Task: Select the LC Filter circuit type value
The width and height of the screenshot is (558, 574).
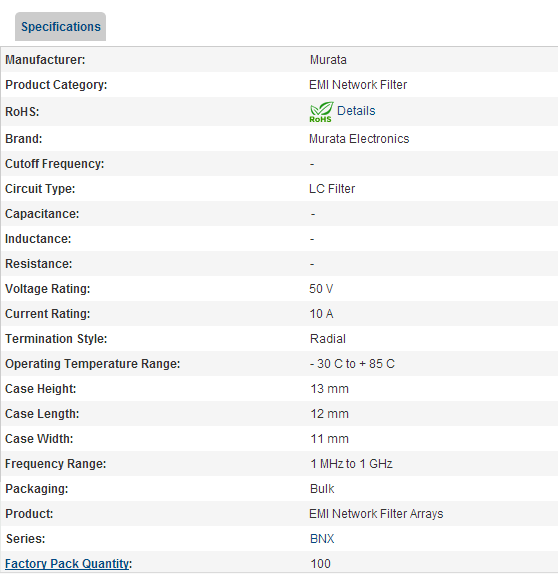Action: coord(332,189)
